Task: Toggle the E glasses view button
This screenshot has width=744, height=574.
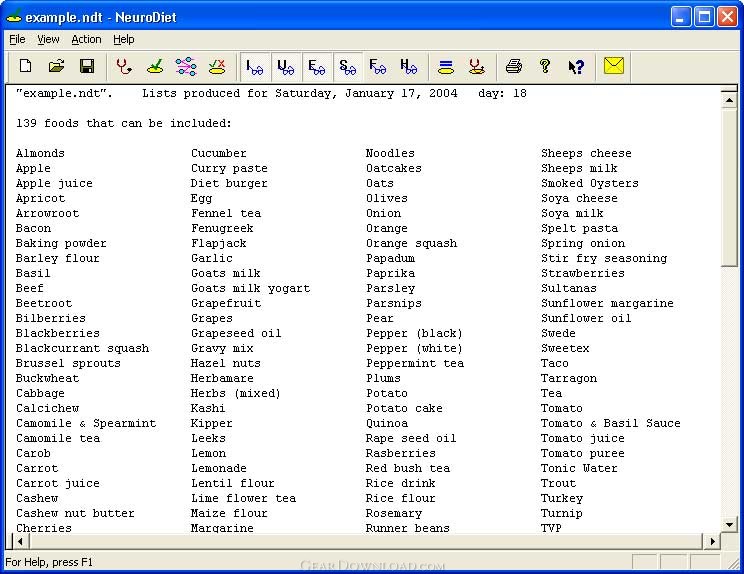Action: [316, 66]
